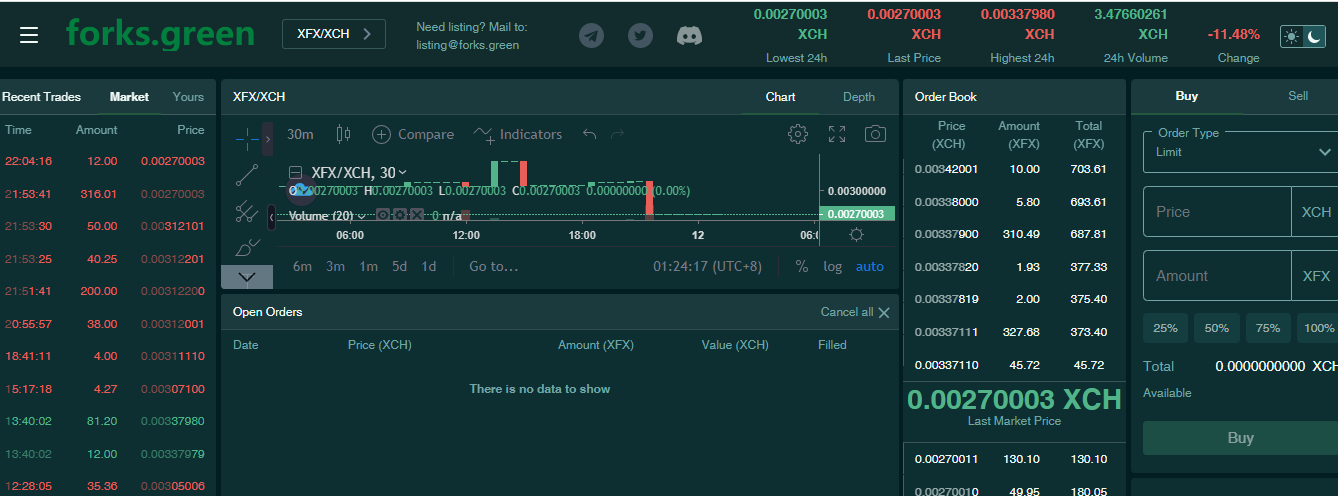
Task: Toggle the light/dark theme switch
Action: pyautogui.click(x=1302, y=36)
